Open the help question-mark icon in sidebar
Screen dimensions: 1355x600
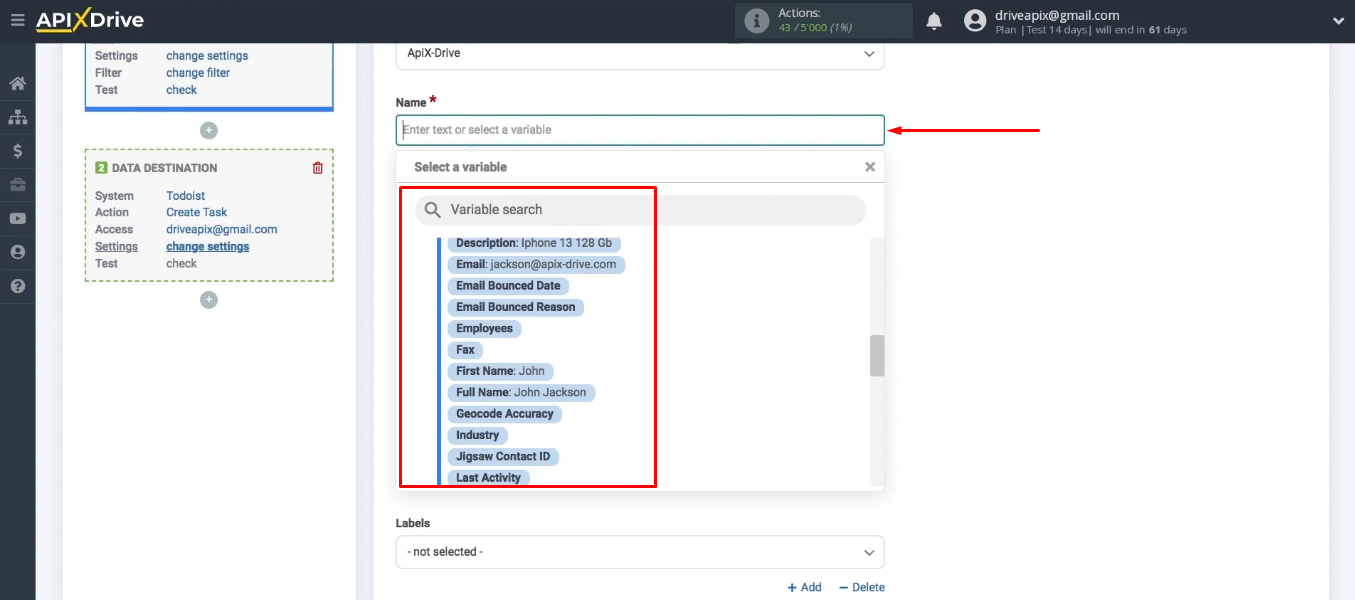17,285
